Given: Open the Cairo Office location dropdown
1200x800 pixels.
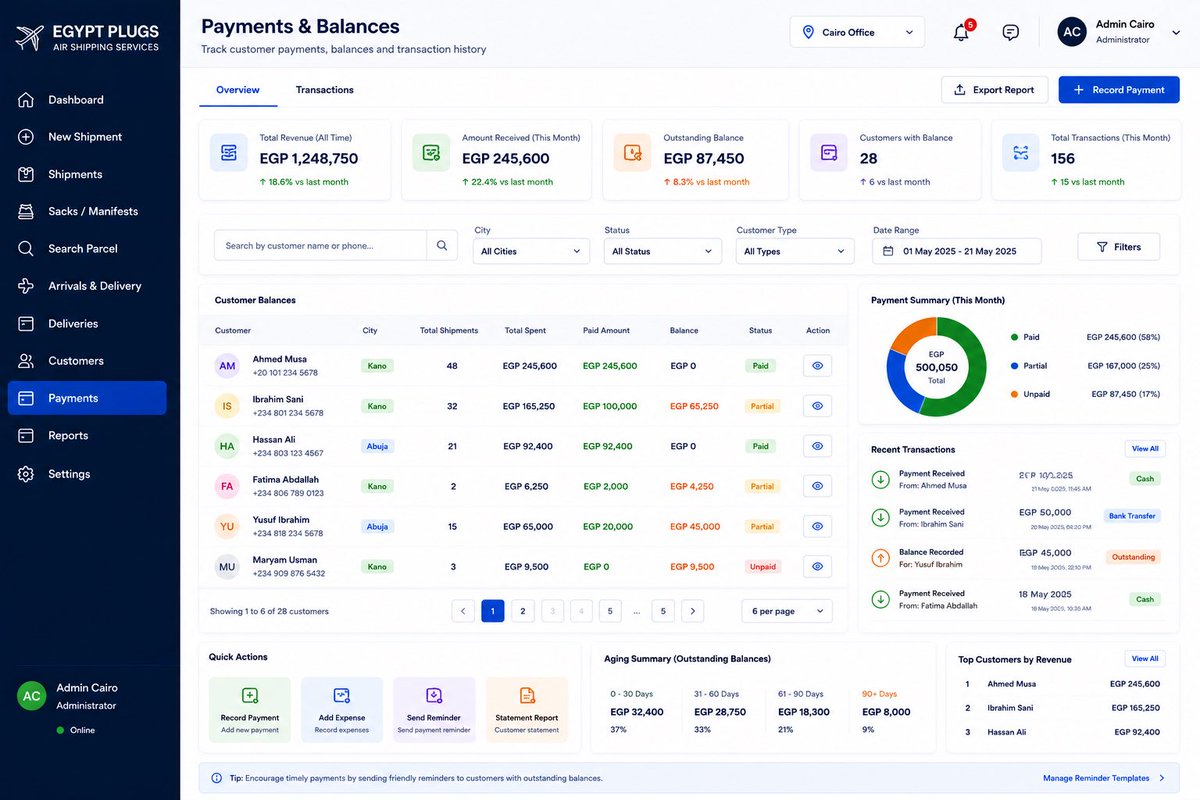Looking at the screenshot, I should [857, 32].
